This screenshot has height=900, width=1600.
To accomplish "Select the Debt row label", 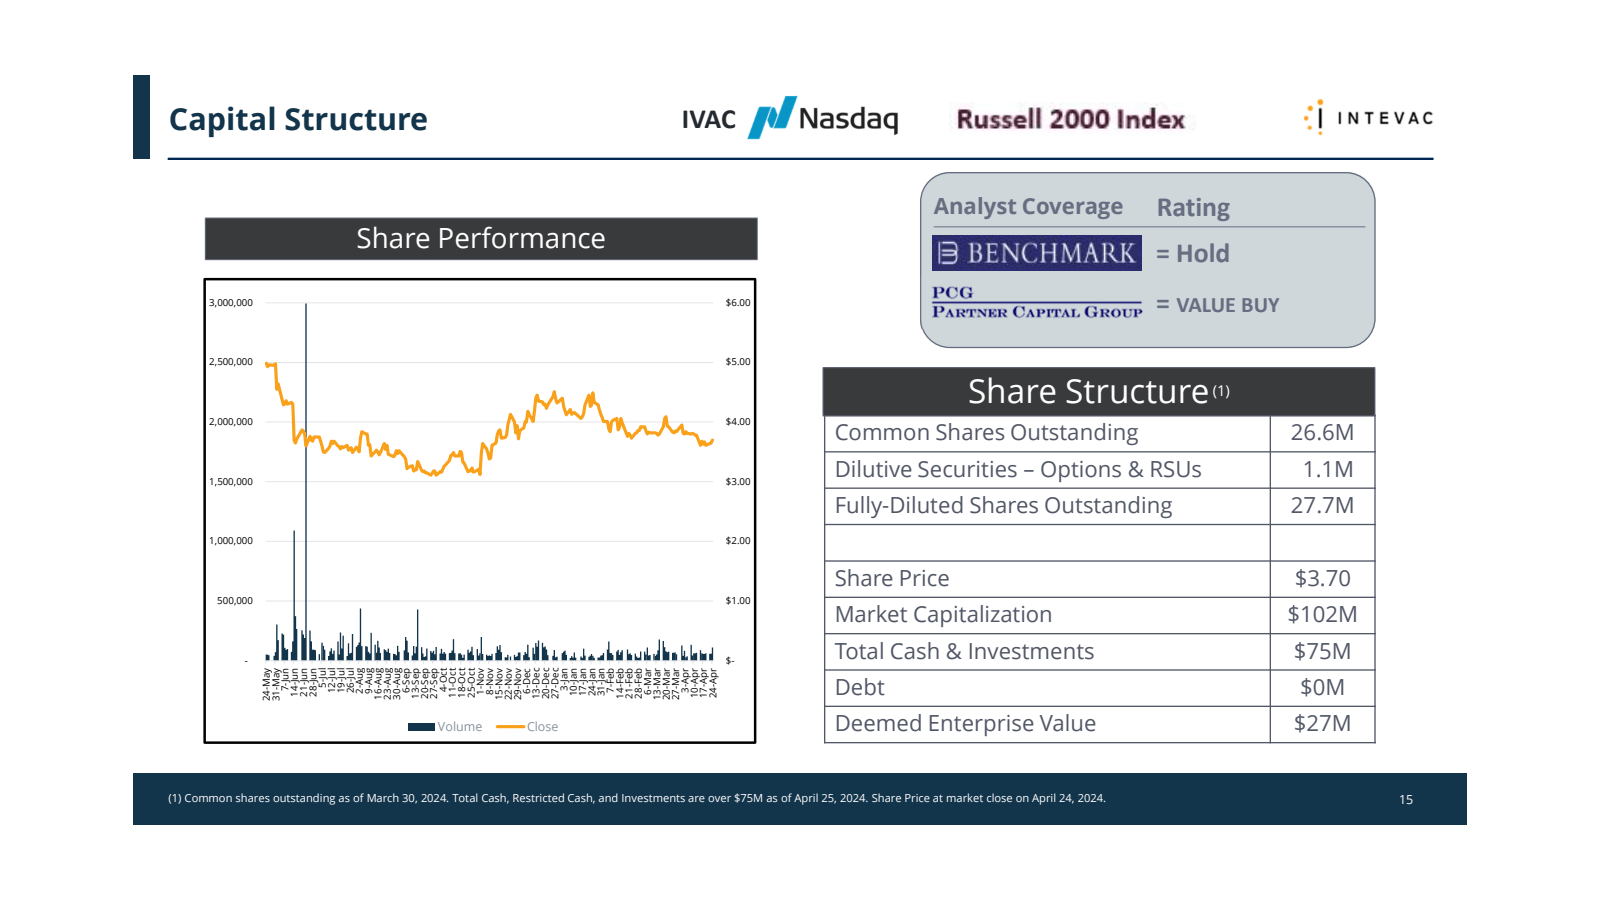I will pyautogui.click(x=859, y=688).
